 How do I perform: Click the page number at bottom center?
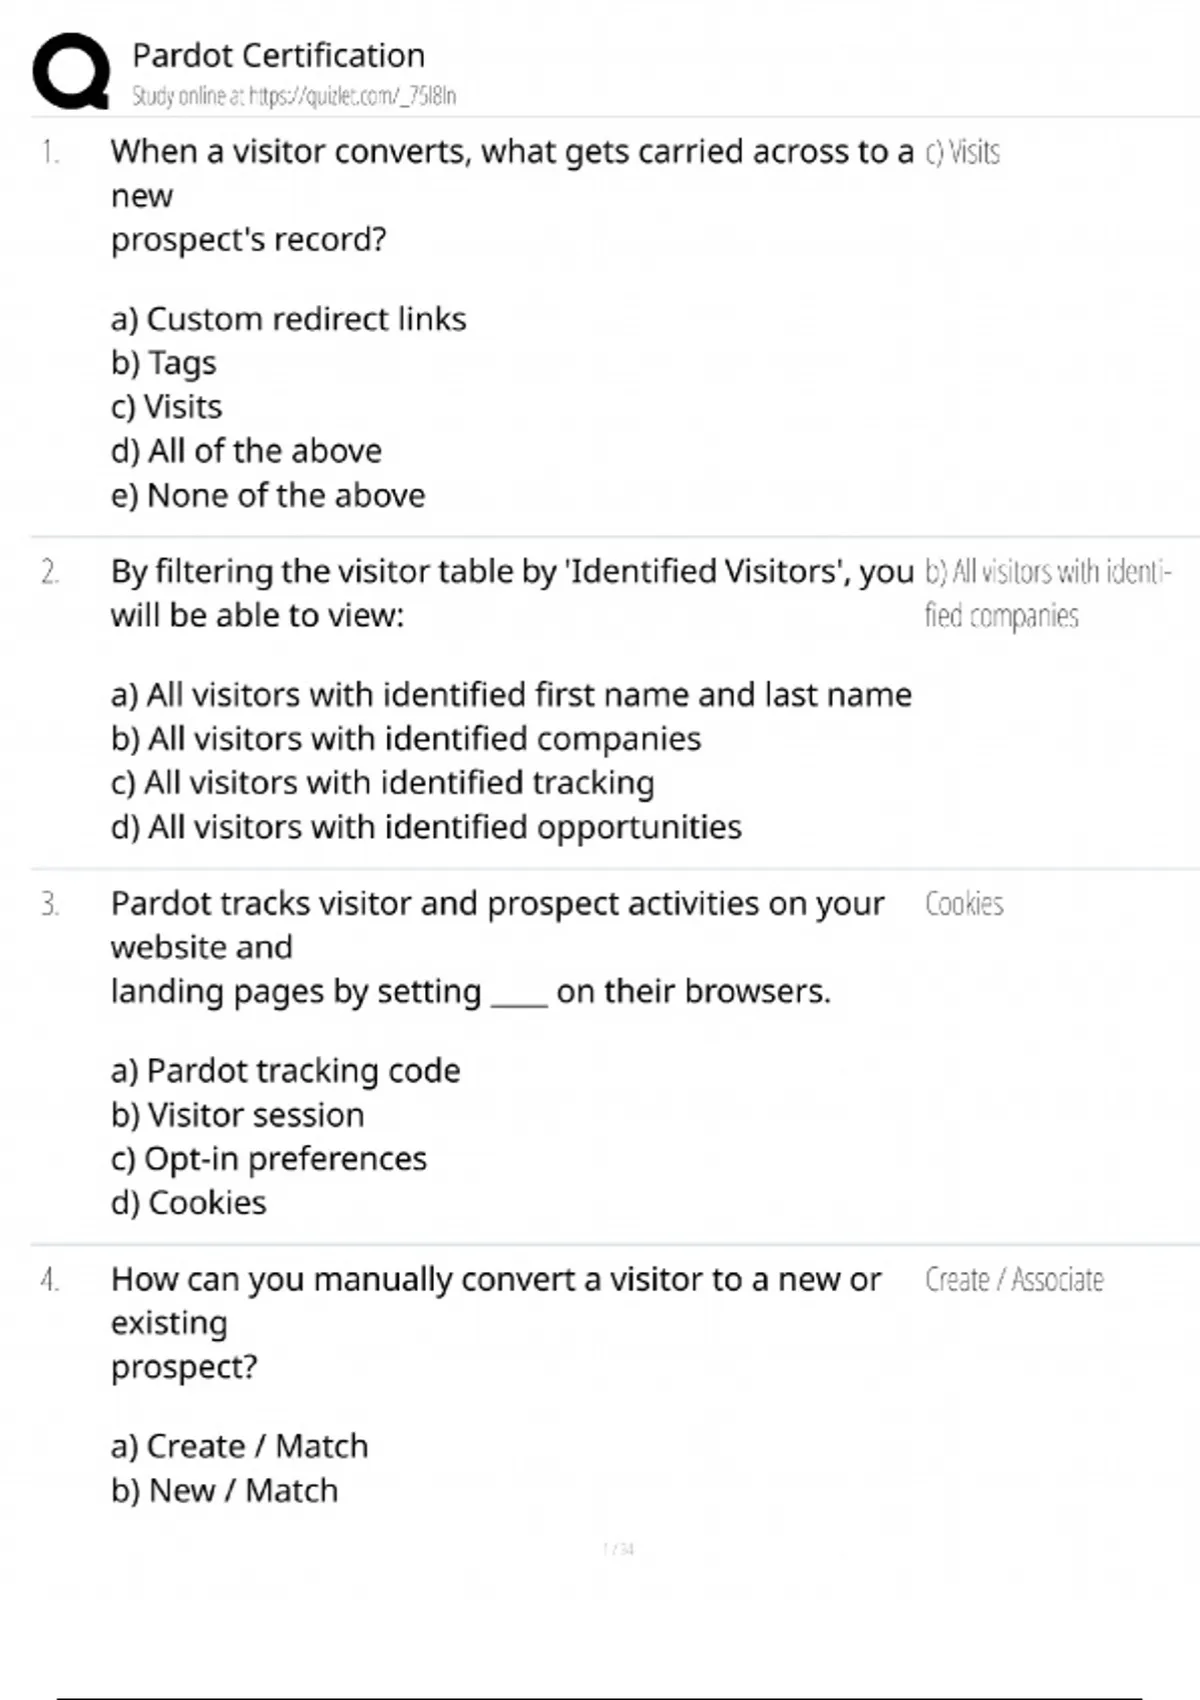[619, 1549]
